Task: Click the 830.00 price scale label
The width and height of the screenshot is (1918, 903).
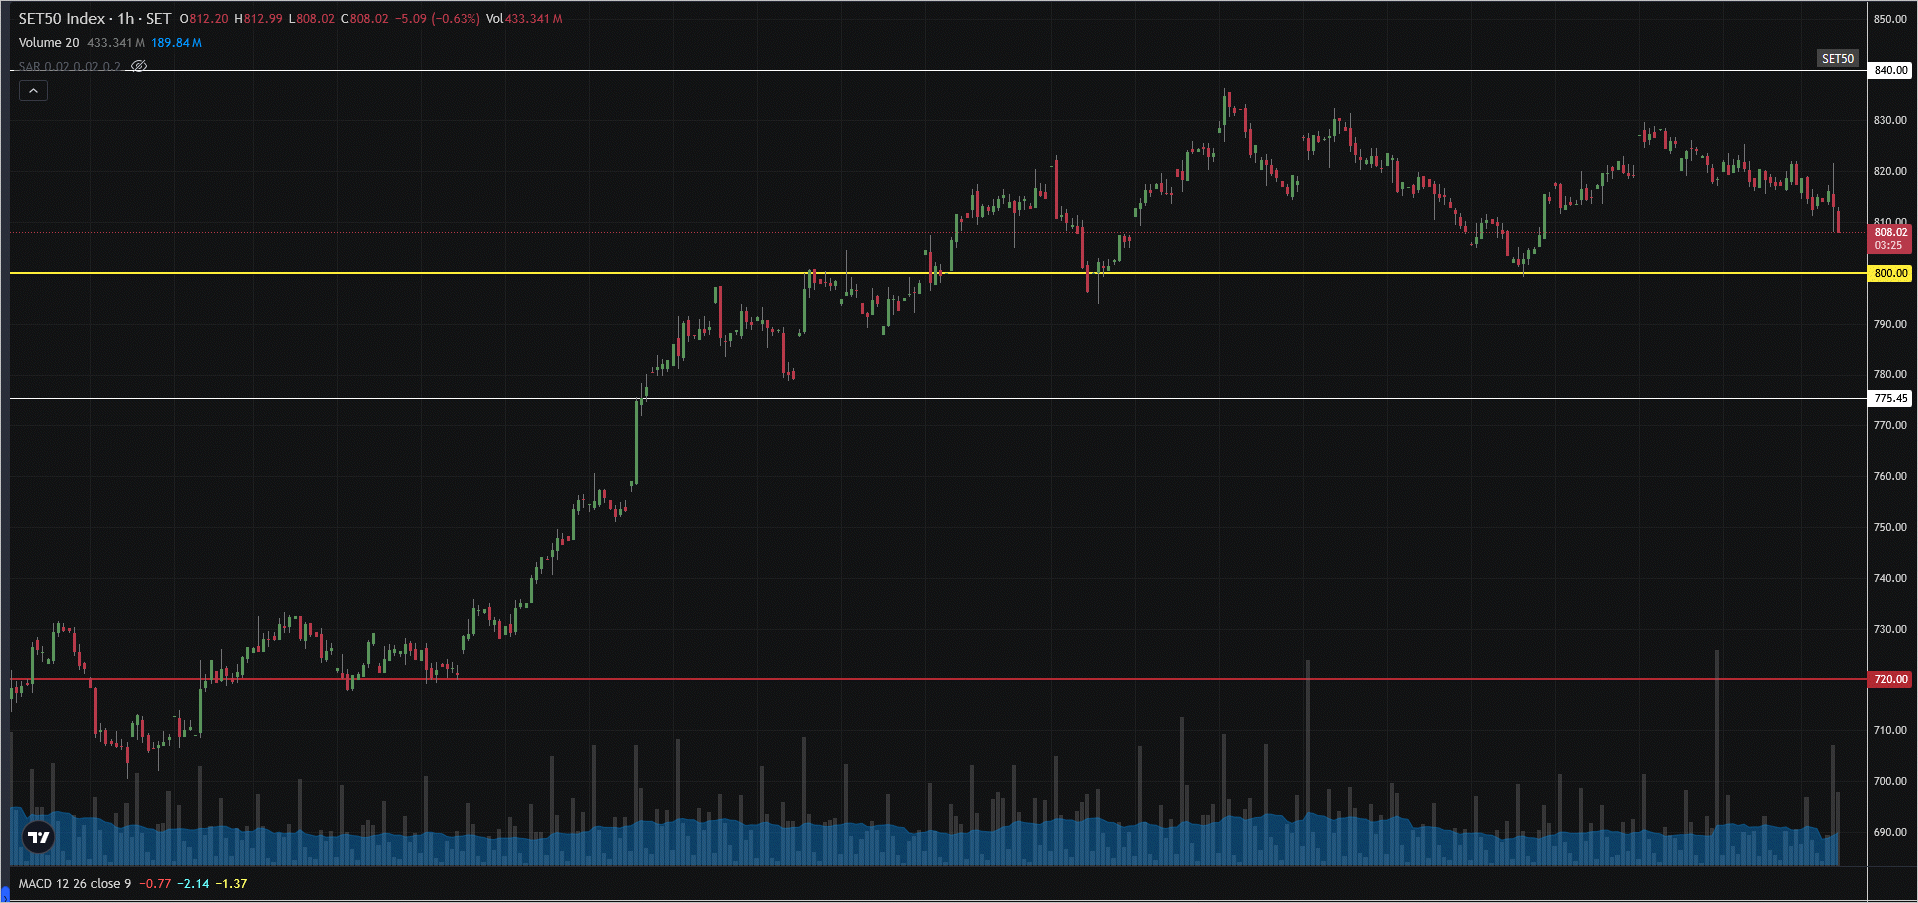Action: pyautogui.click(x=1890, y=120)
